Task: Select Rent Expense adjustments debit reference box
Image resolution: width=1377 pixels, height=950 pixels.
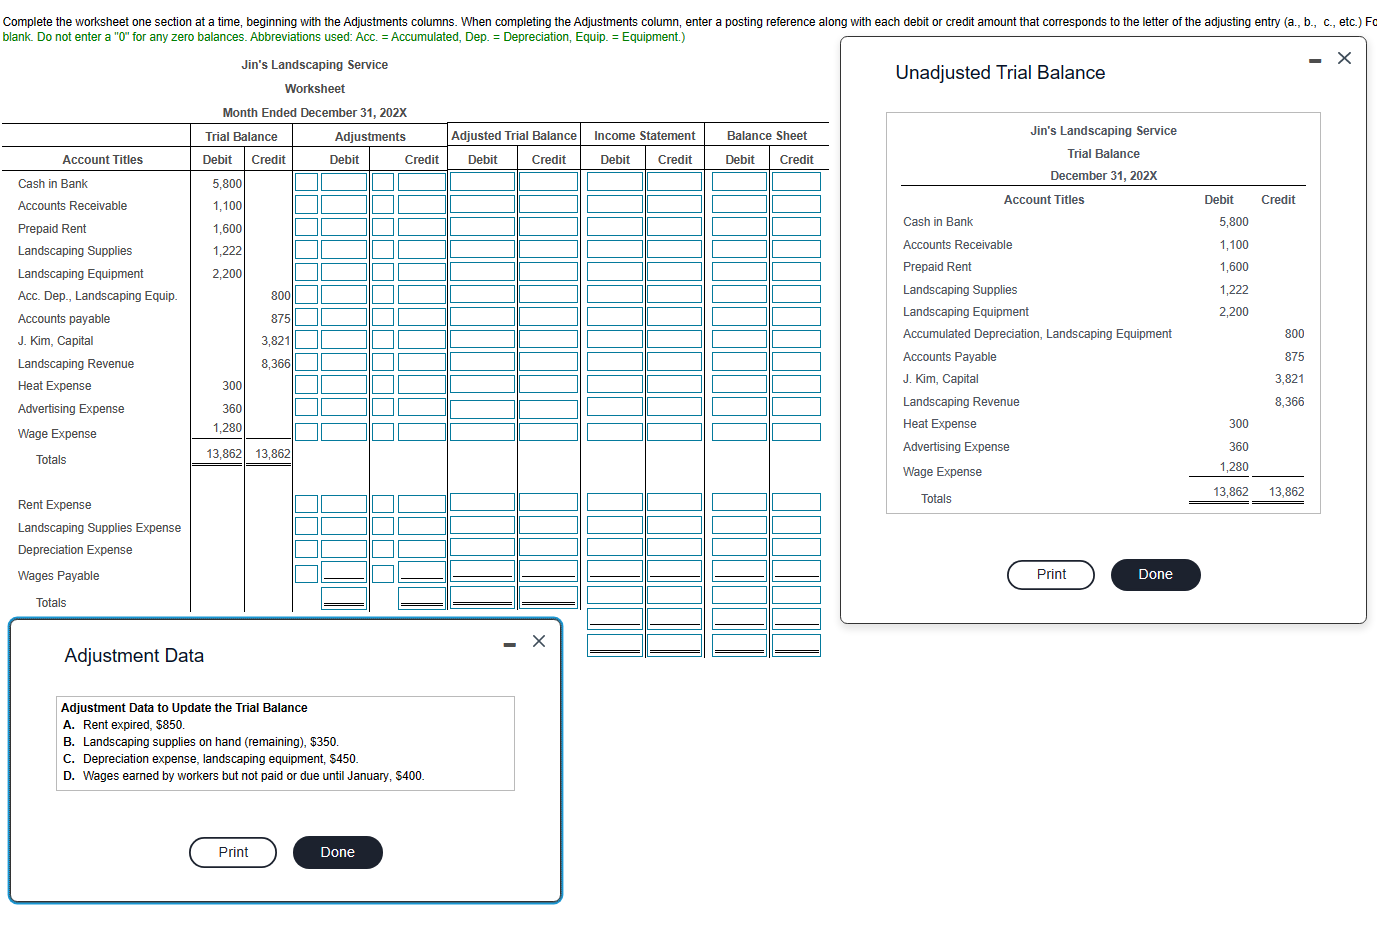Action: coord(306,503)
